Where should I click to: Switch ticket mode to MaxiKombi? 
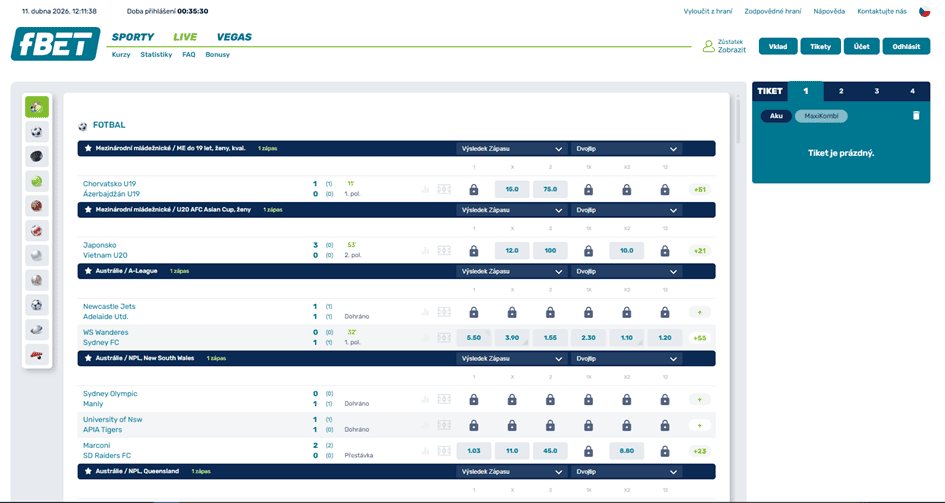point(821,116)
